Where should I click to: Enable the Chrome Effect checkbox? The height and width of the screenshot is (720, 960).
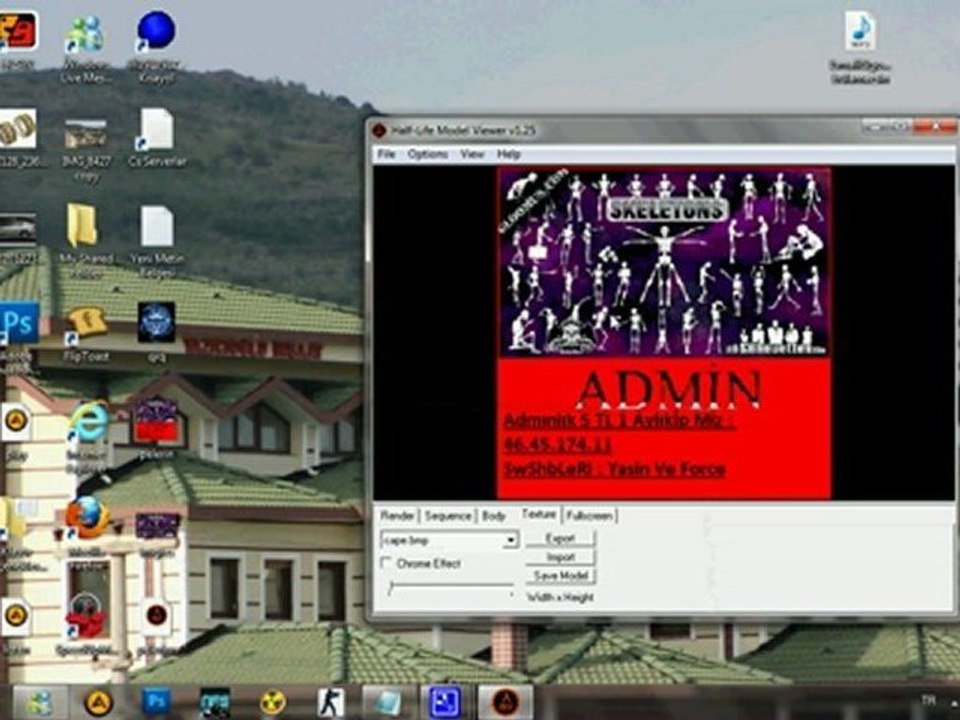[x=386, y=563]
